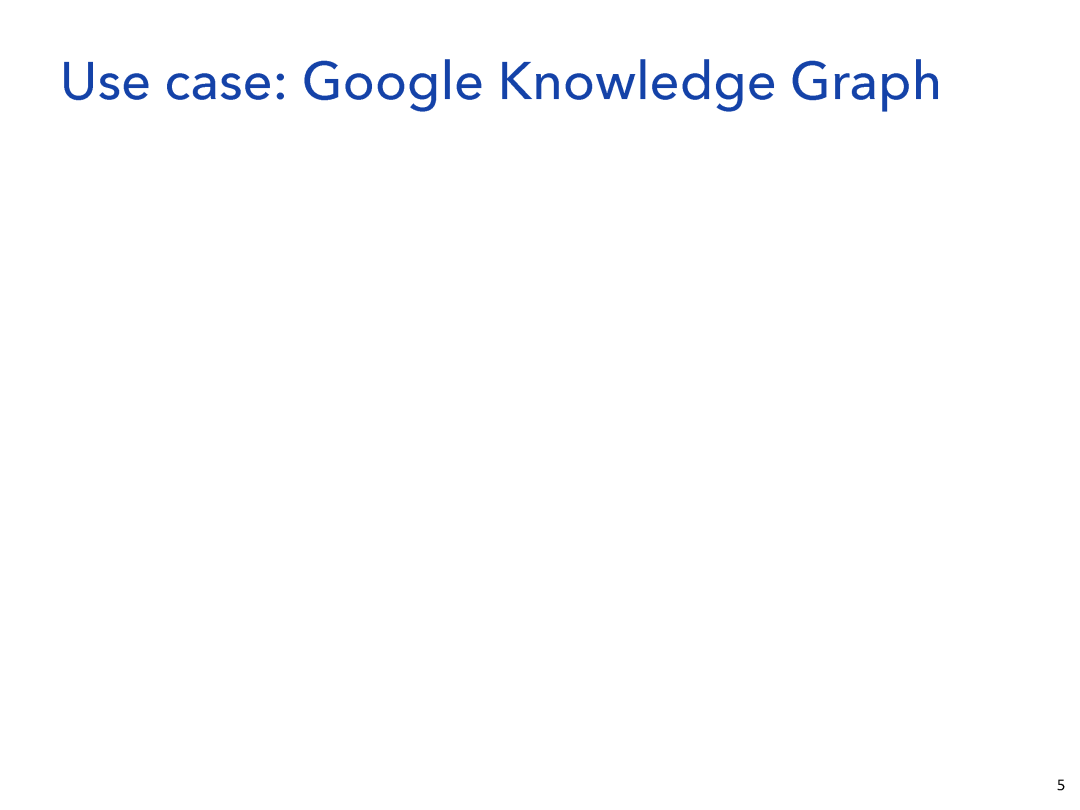Click the word "case:" in the title
The height and width of the screenshot is (810, 1080).
tap(226, 85)
